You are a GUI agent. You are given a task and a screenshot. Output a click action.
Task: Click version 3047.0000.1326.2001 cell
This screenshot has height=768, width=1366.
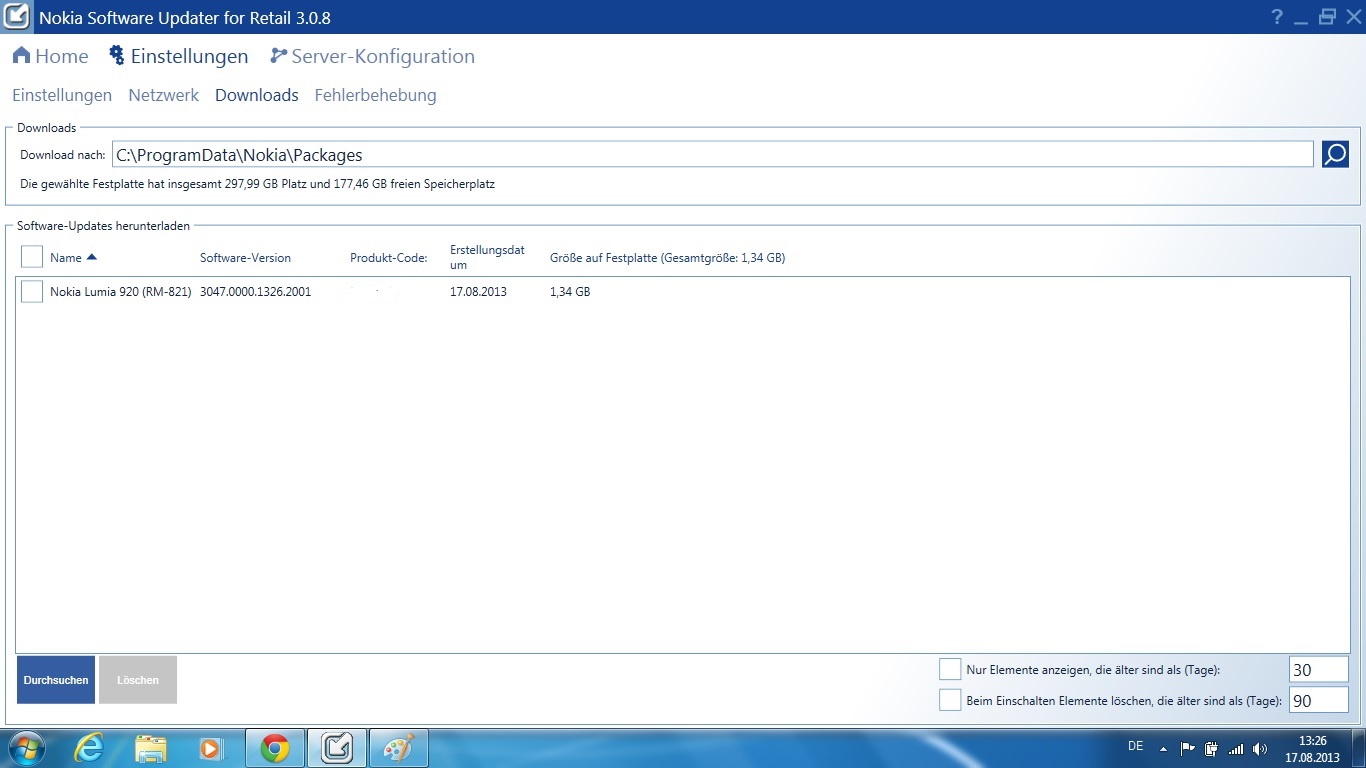[x=255, y=292]
